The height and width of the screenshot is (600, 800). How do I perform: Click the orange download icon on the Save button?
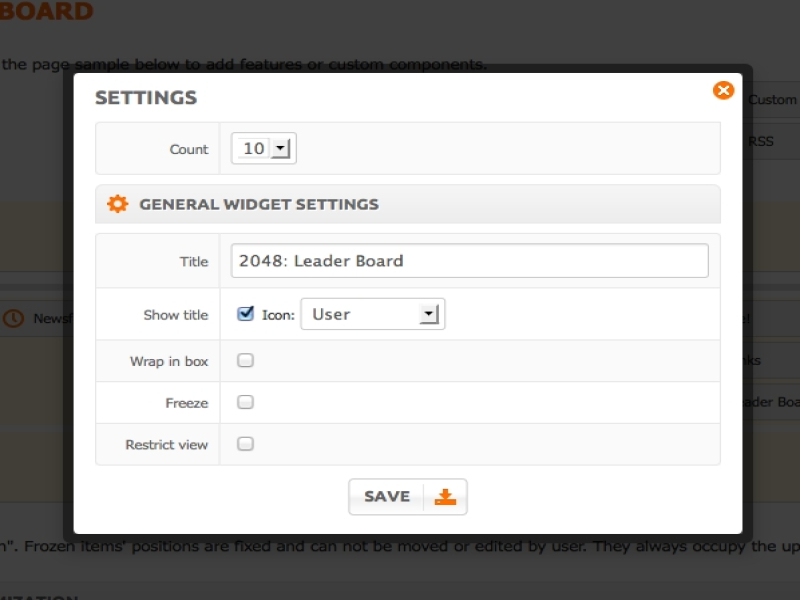tap(445, 497)
